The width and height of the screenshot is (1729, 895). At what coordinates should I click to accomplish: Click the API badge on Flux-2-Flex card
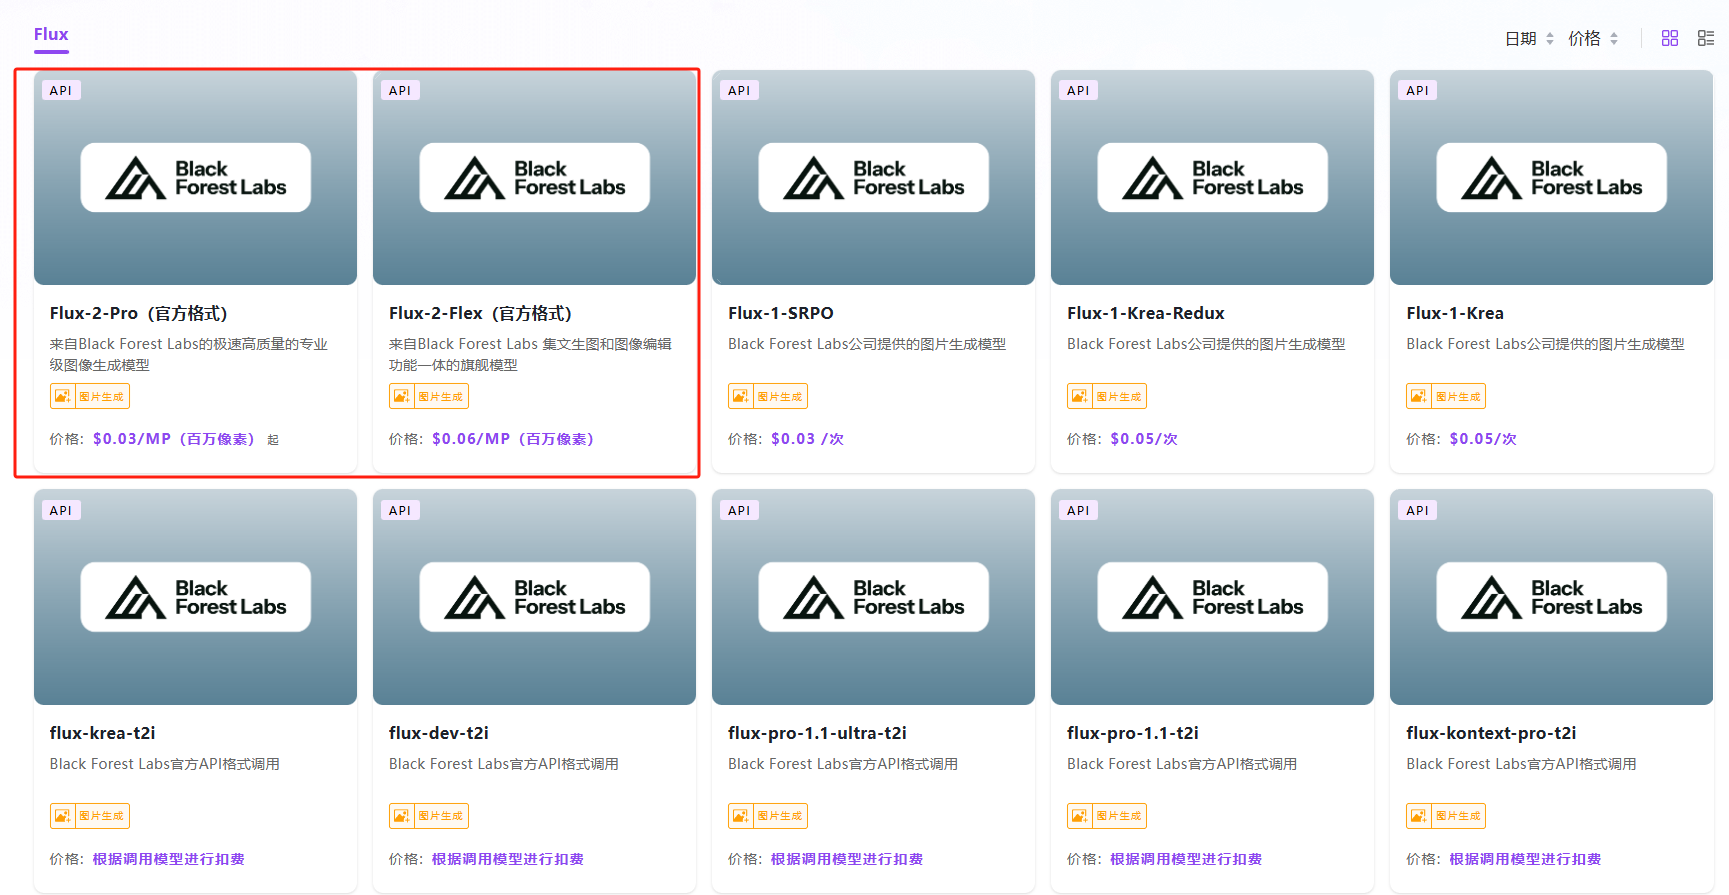point(400,90)
